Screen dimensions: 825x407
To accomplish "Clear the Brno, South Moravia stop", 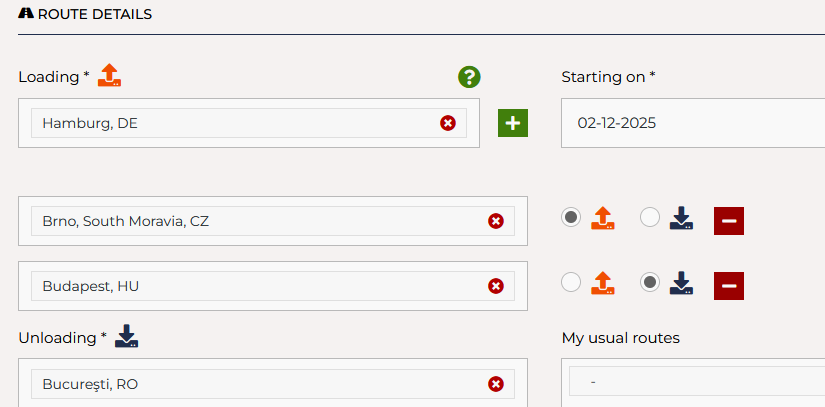I will click(495, 221).
